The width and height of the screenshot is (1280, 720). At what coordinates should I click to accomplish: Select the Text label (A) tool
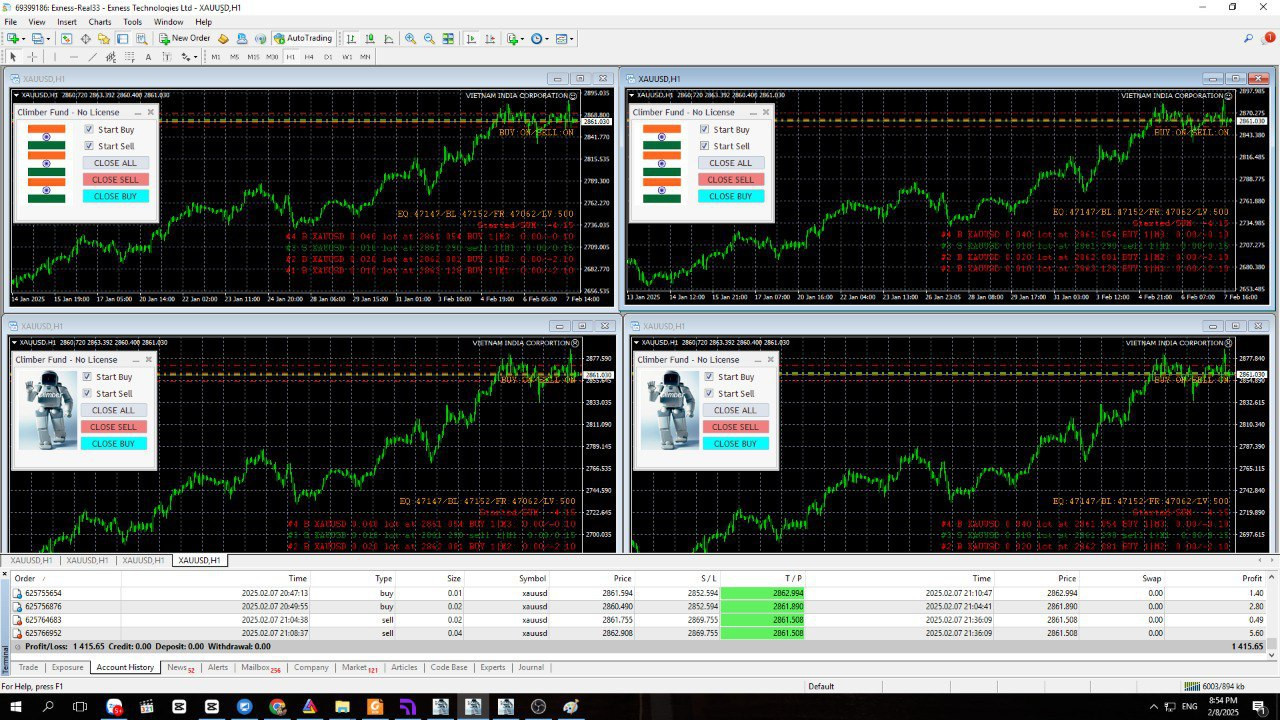148,57
